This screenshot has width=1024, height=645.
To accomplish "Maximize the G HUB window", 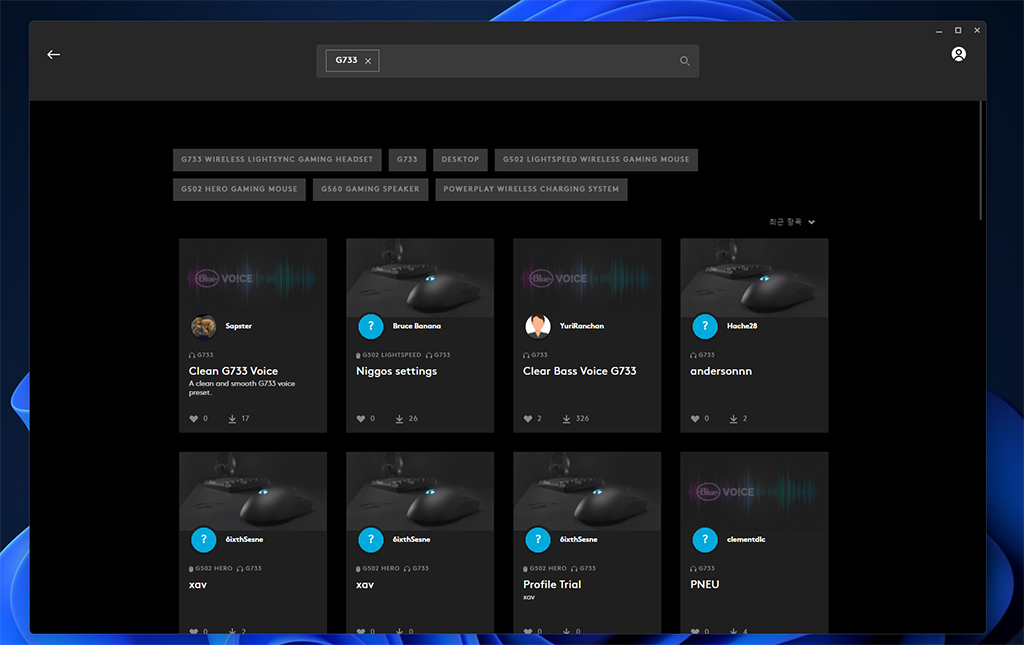I will [958, 30].
